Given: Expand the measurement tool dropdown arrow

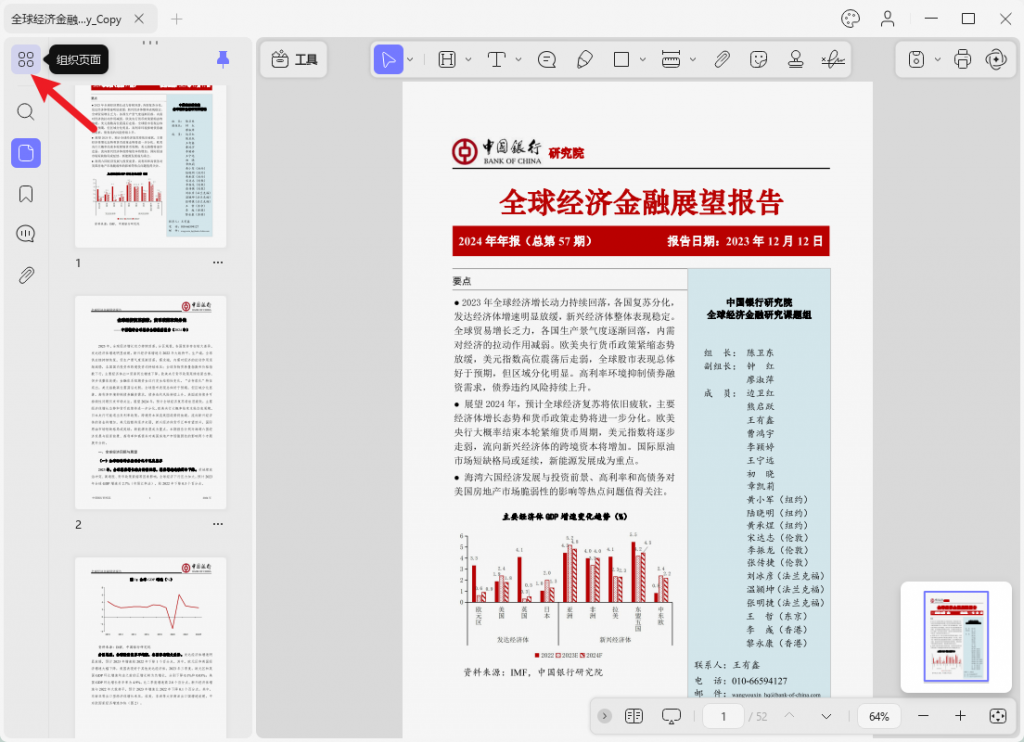Looking at the screenshot, I should pos(693,59).
